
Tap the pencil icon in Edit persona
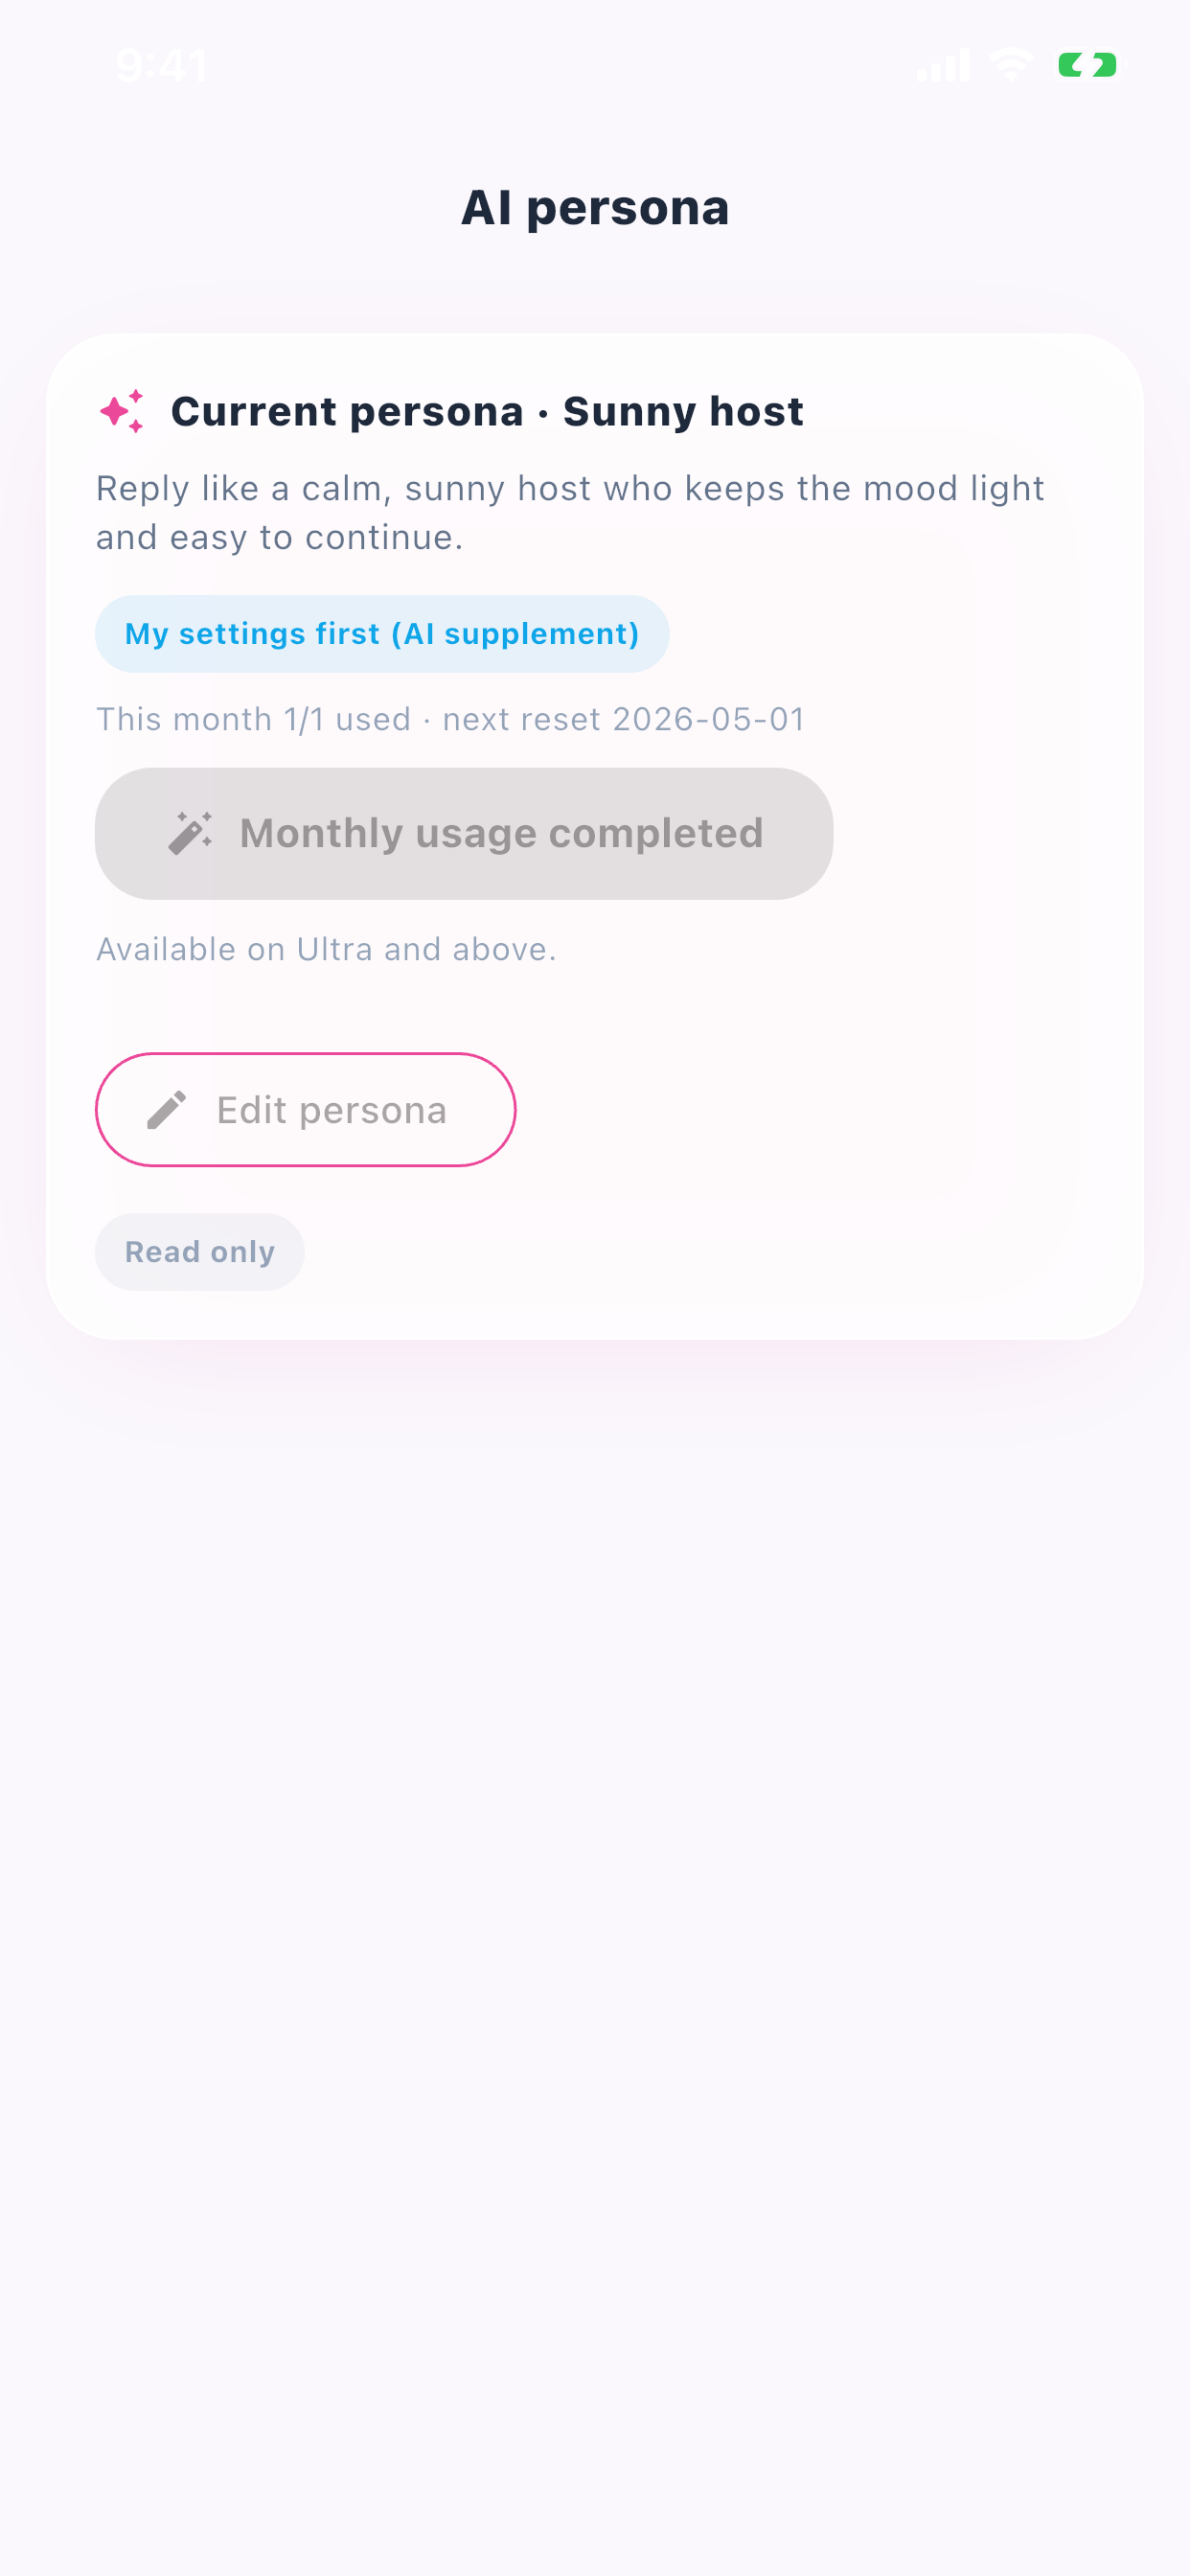167,1110
